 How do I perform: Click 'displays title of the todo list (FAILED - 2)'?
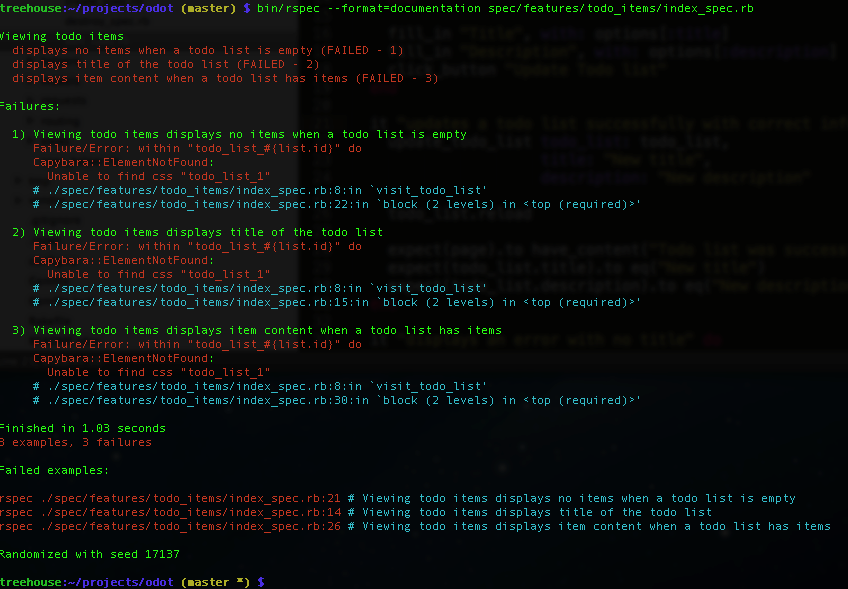click(x=165, y=64)
